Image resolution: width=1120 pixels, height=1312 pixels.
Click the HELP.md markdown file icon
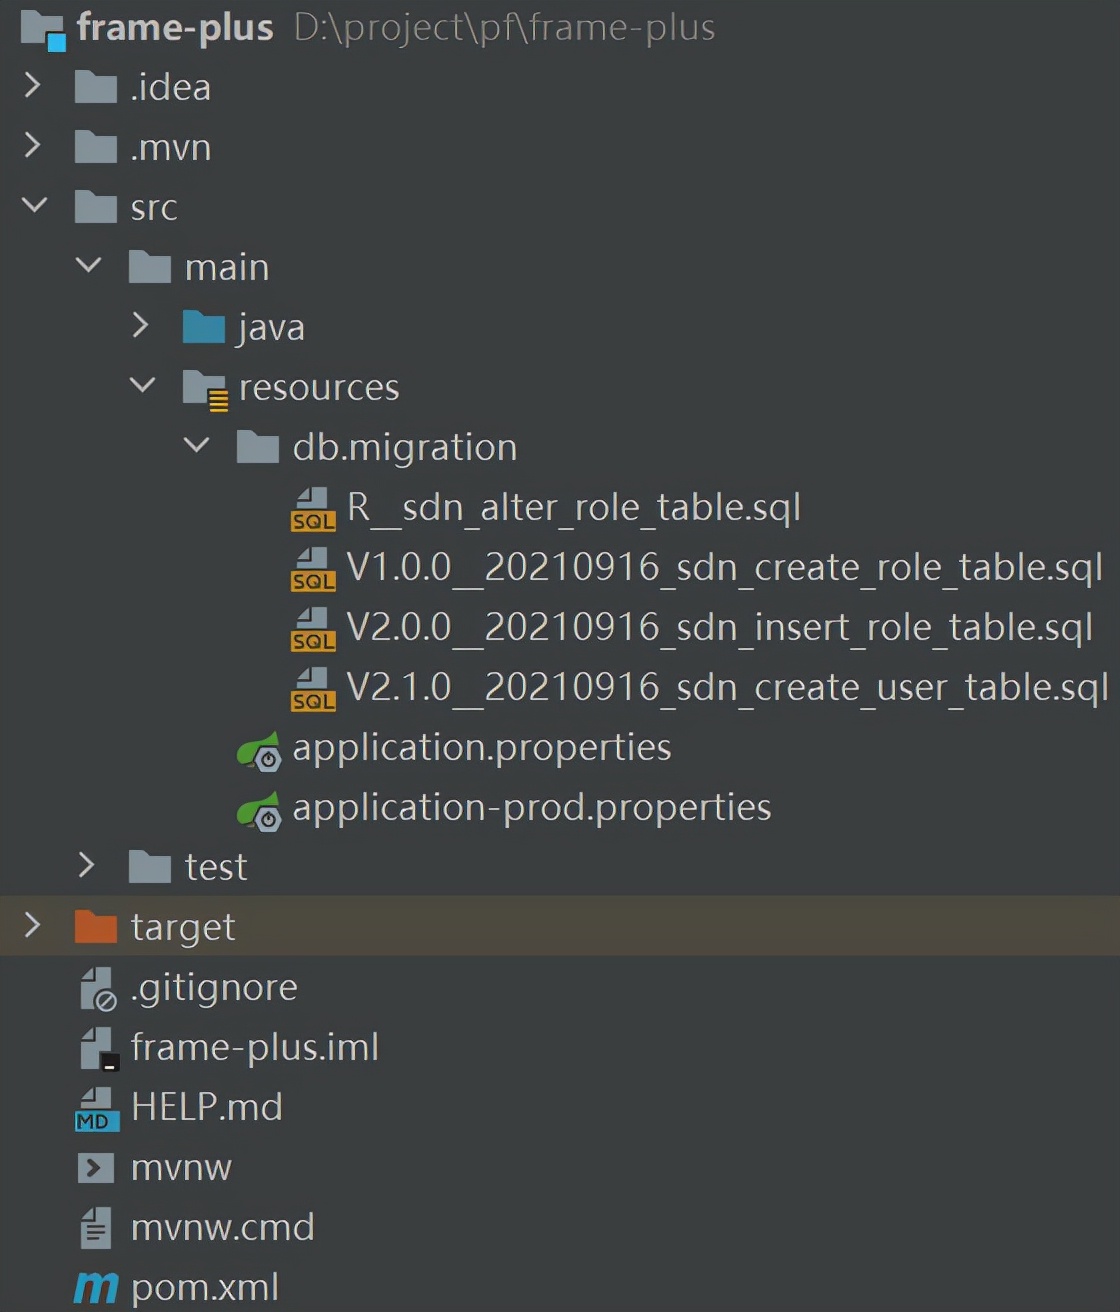coord(97,1109)
